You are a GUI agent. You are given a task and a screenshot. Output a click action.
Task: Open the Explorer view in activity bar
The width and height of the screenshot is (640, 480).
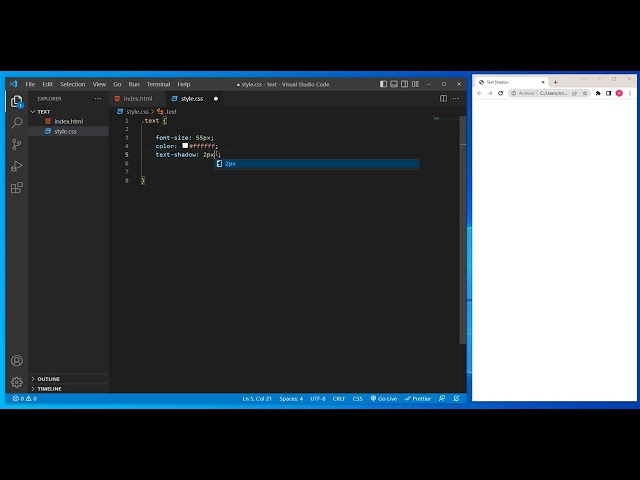[16, 101]
